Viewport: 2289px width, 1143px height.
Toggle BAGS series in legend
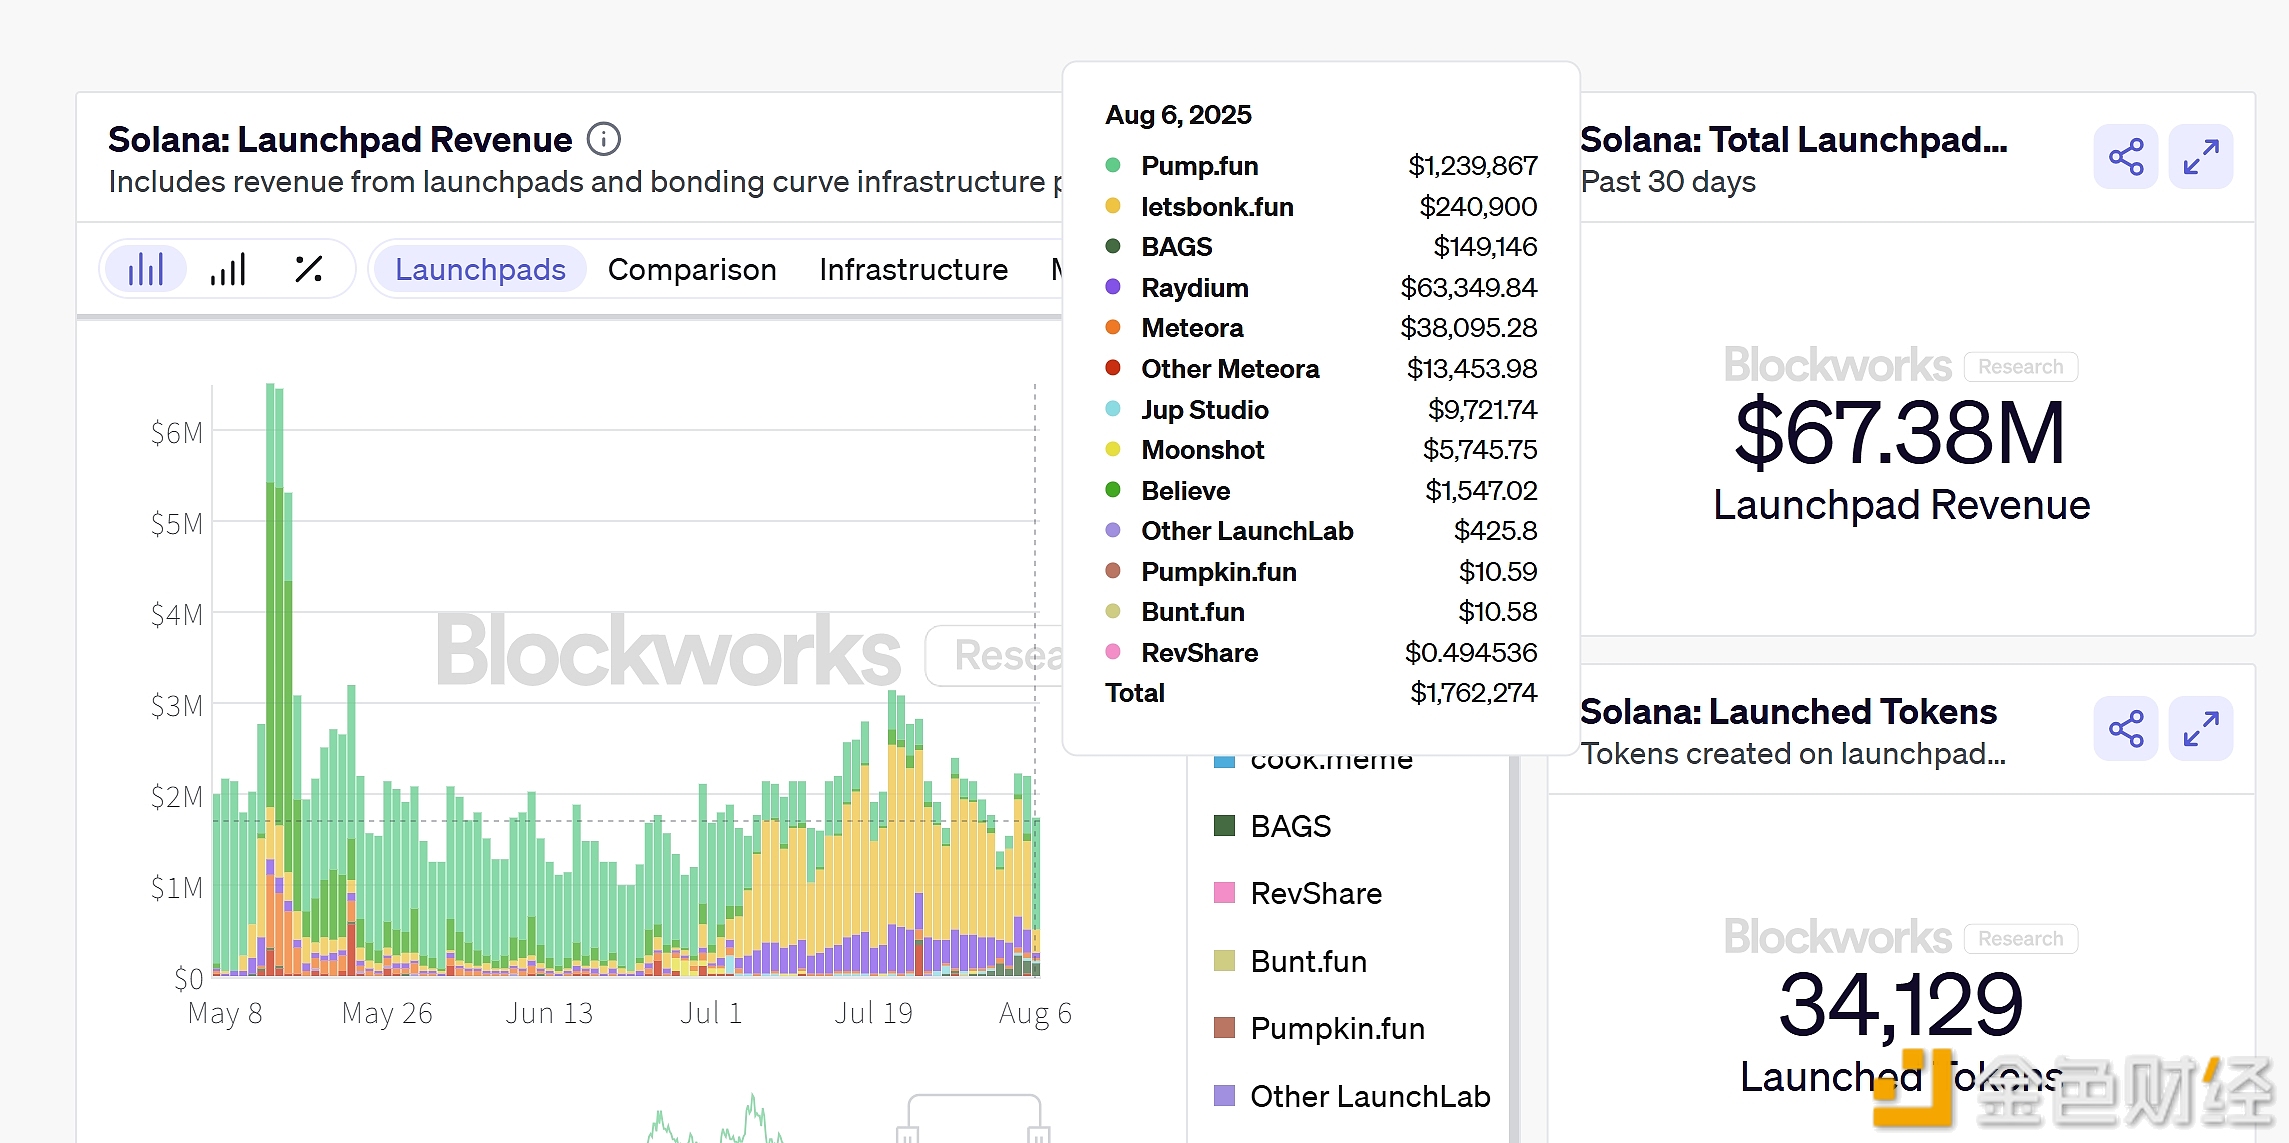point(1290,826)
